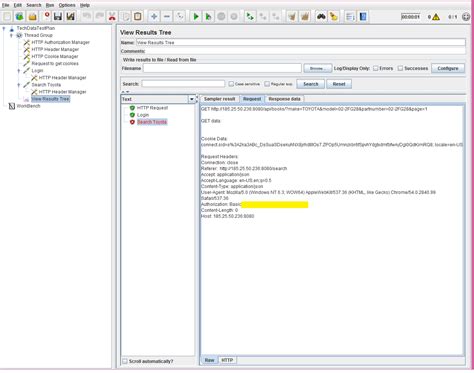Click the Remote Start All icon
The image size is (474, 373).
(250, 16)
